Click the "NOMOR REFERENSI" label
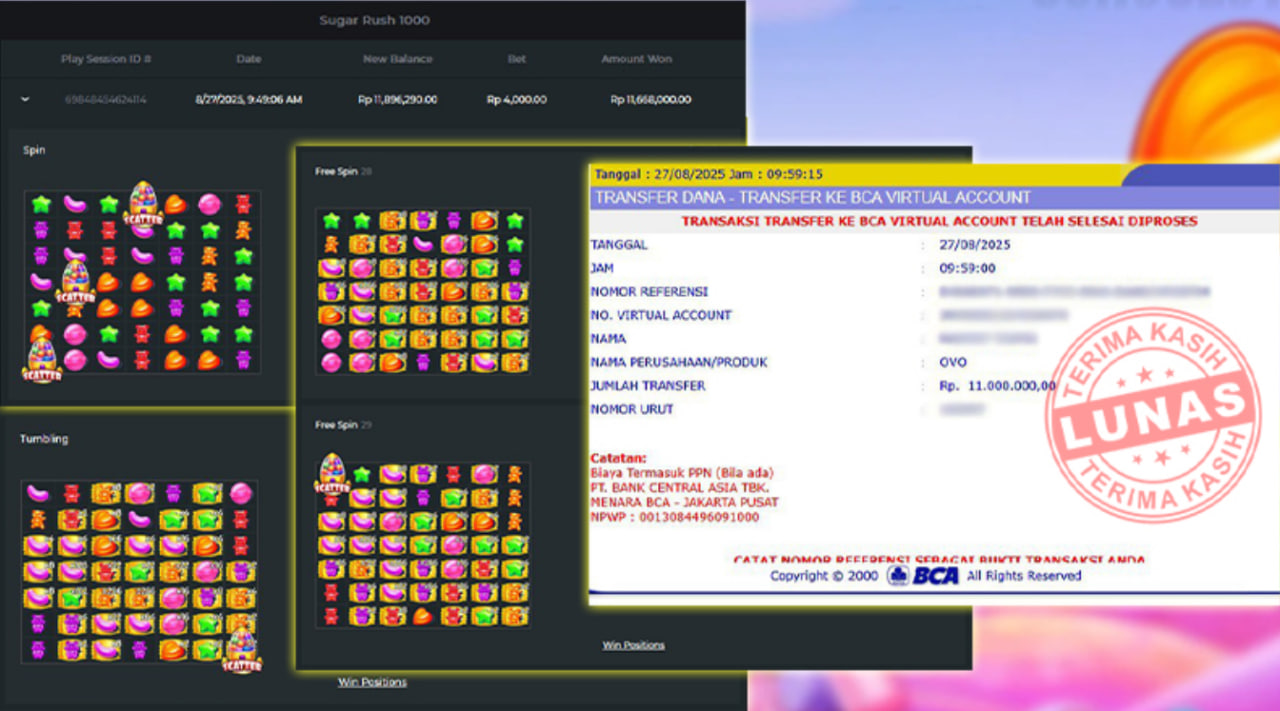This screenshot has height=711, width=1280. click(649, 292)
